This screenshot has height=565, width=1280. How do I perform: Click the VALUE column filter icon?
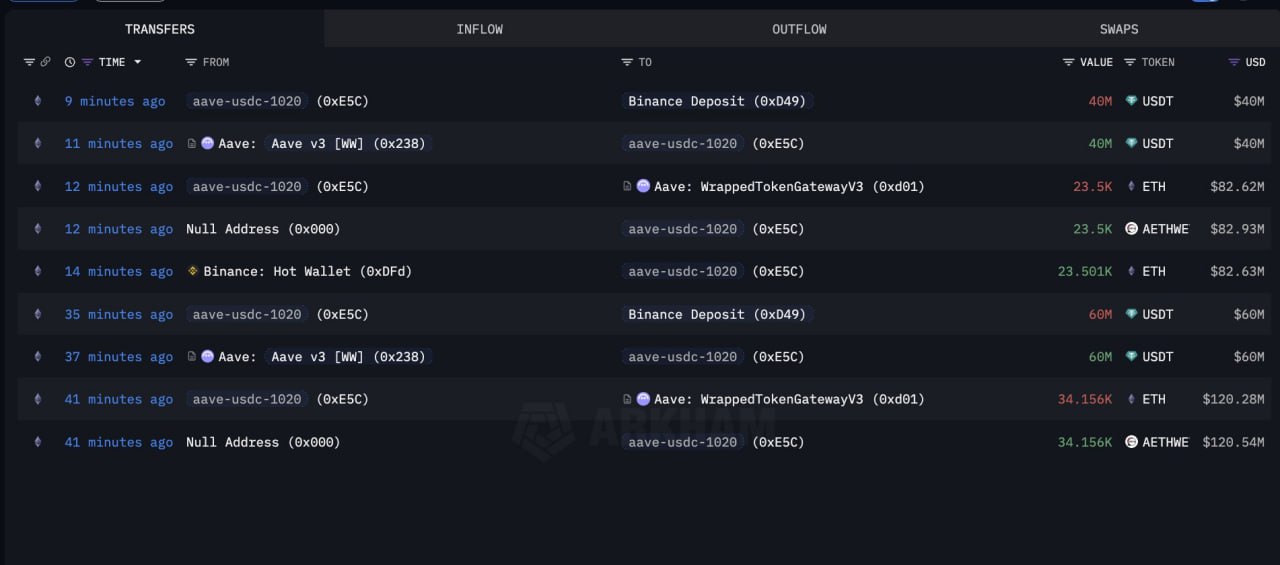coord(1068,62)
